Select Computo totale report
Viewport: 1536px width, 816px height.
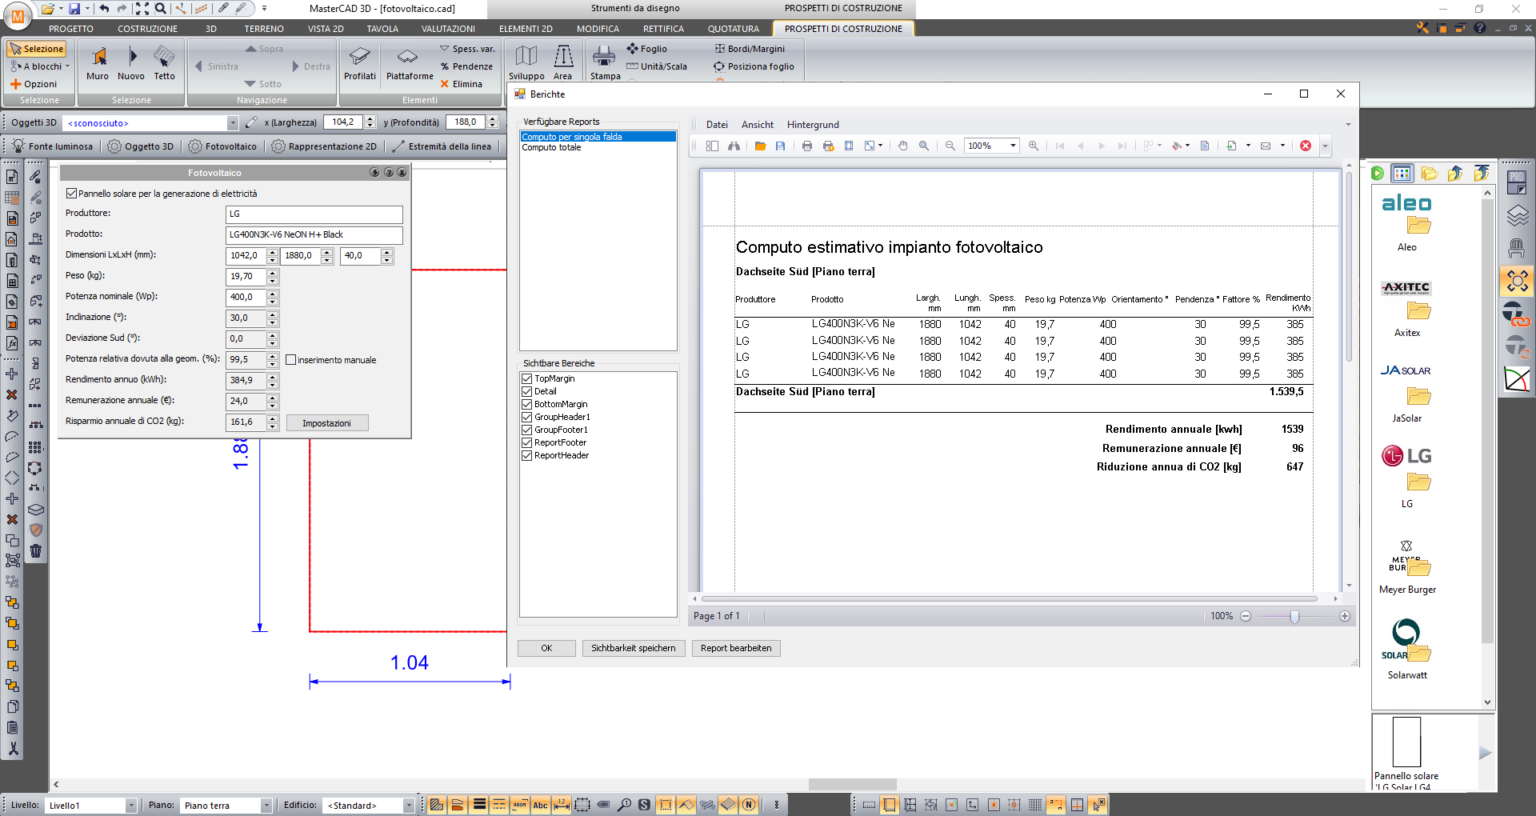click(x=551, y=147)
